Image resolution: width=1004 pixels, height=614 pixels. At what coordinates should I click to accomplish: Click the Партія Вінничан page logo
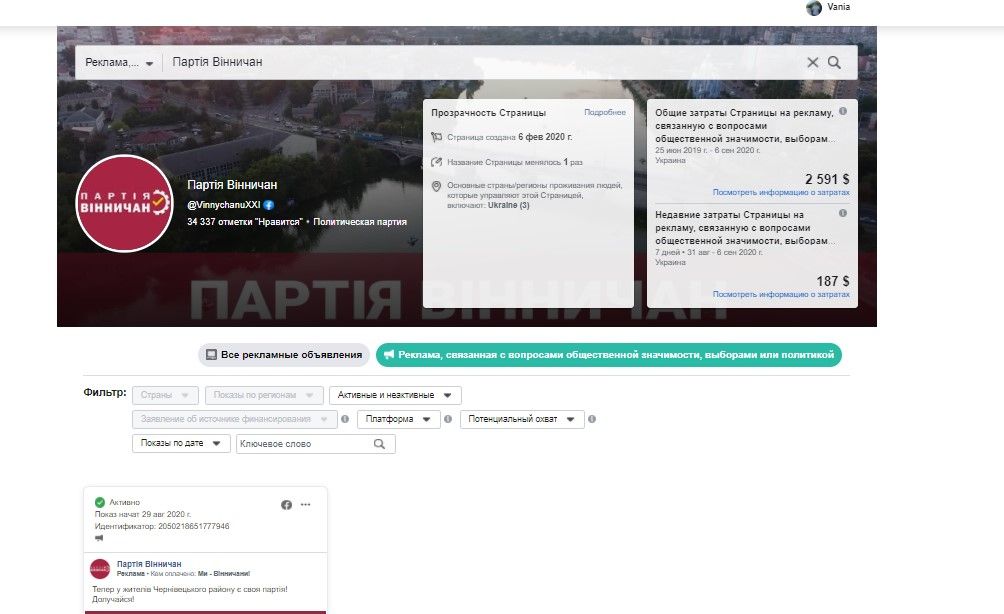click(x=124, y=203)
